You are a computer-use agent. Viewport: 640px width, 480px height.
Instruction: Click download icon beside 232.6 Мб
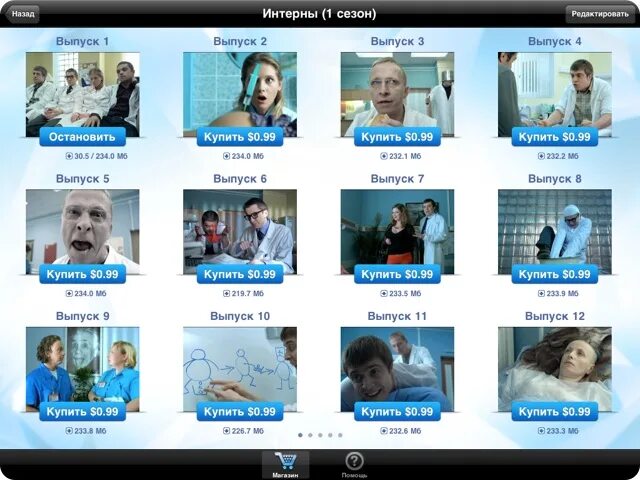(384, 431)
